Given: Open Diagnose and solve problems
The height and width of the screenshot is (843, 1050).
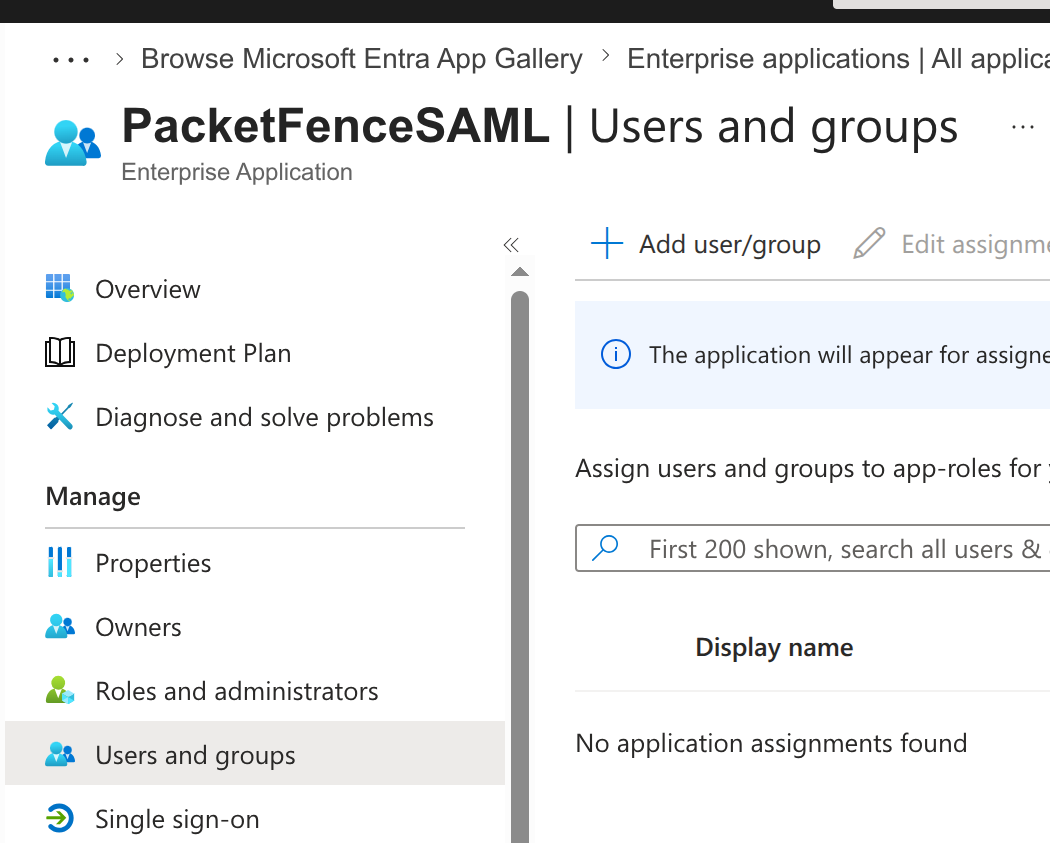Looking at the screenshot, I should 254,417.
